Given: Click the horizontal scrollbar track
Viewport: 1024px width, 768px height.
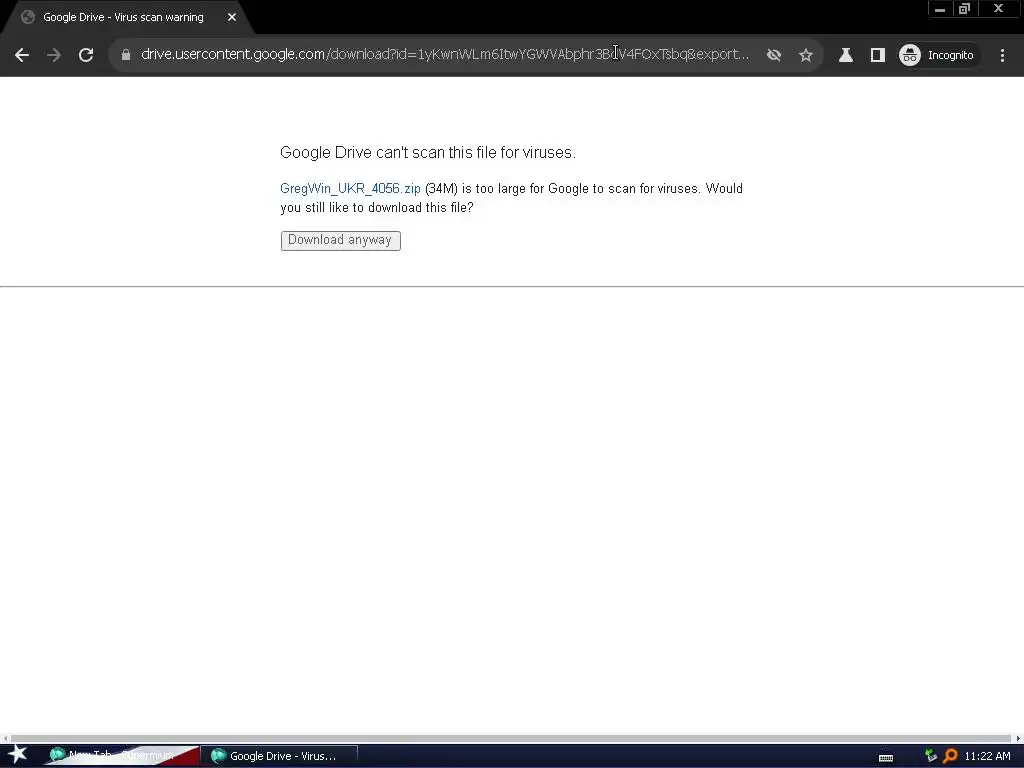Looking at the screenshot, I should [x=511, y=739].
